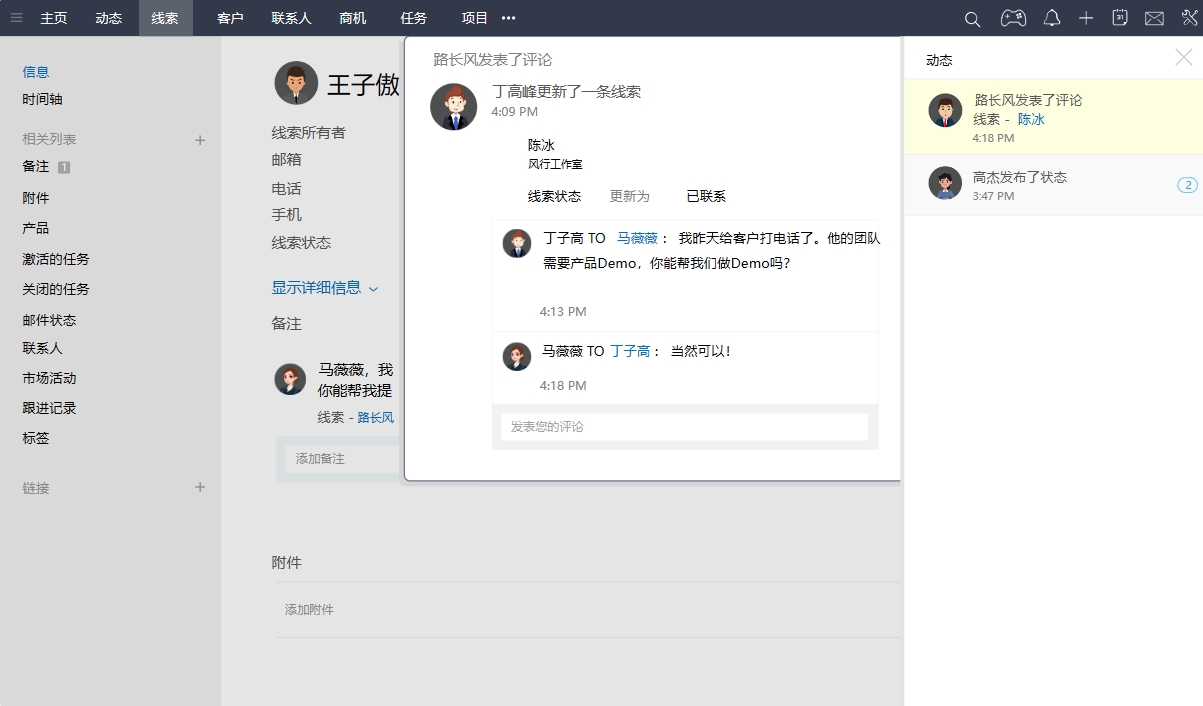The height and width of the screenshot is (706, 1203).
Task: Open the more tabs menu via ellipsis
Action: pos(508,17)
